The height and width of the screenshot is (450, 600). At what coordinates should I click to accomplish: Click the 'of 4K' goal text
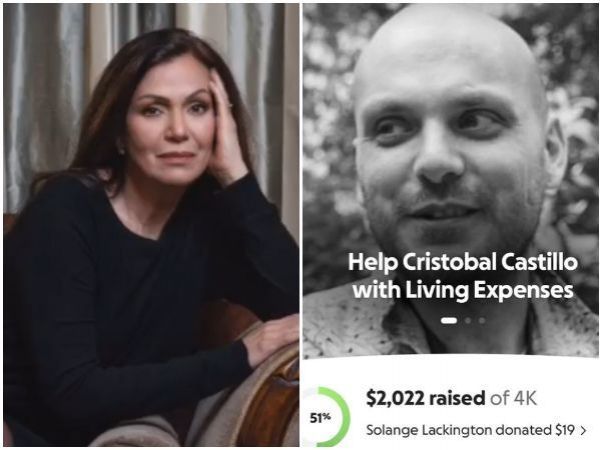point(513,398)
